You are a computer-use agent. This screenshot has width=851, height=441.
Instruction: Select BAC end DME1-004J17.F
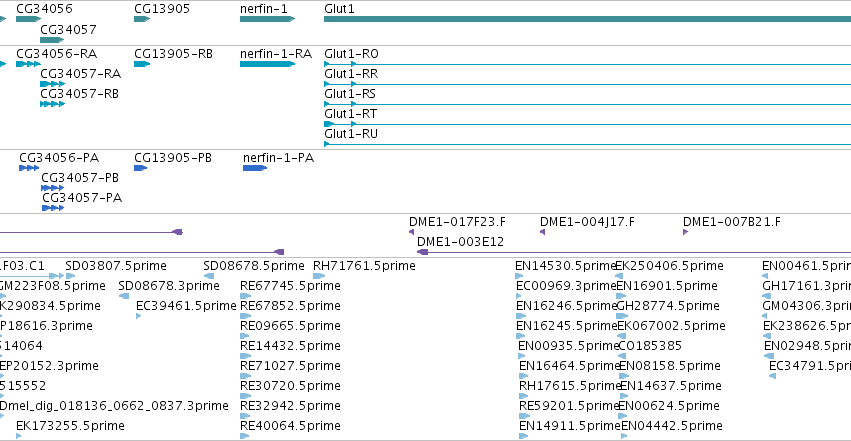tap(587, 222)
